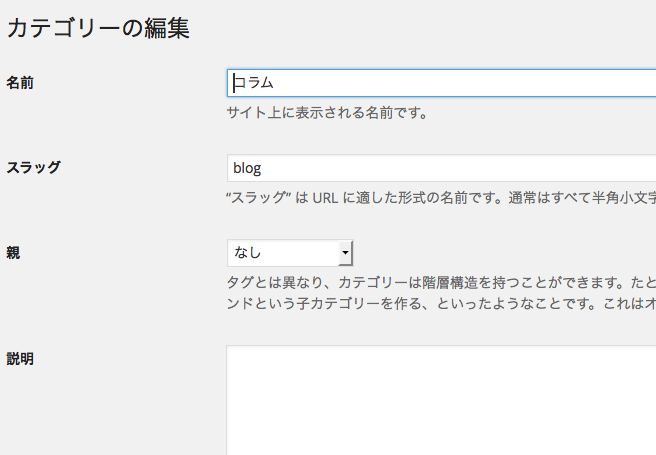The width and height of the screenshot is (656, 455).
Task: Click the text コラム in the name field
Action: [x=254, y=83]
